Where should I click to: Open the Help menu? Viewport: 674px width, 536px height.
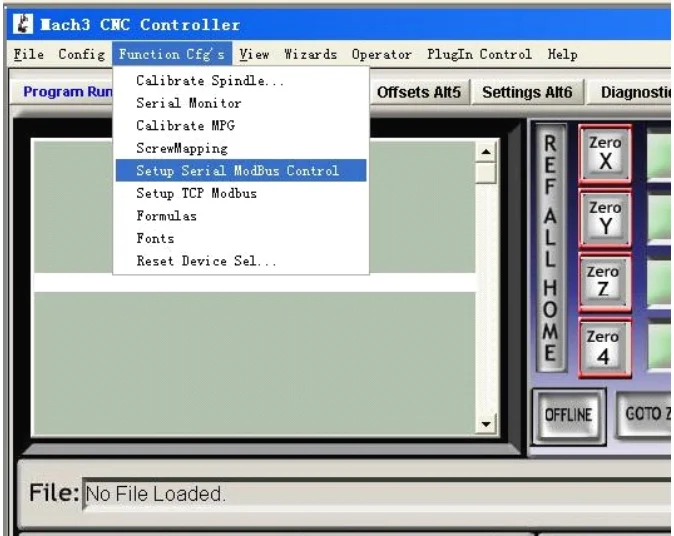[x=562, y=55]
